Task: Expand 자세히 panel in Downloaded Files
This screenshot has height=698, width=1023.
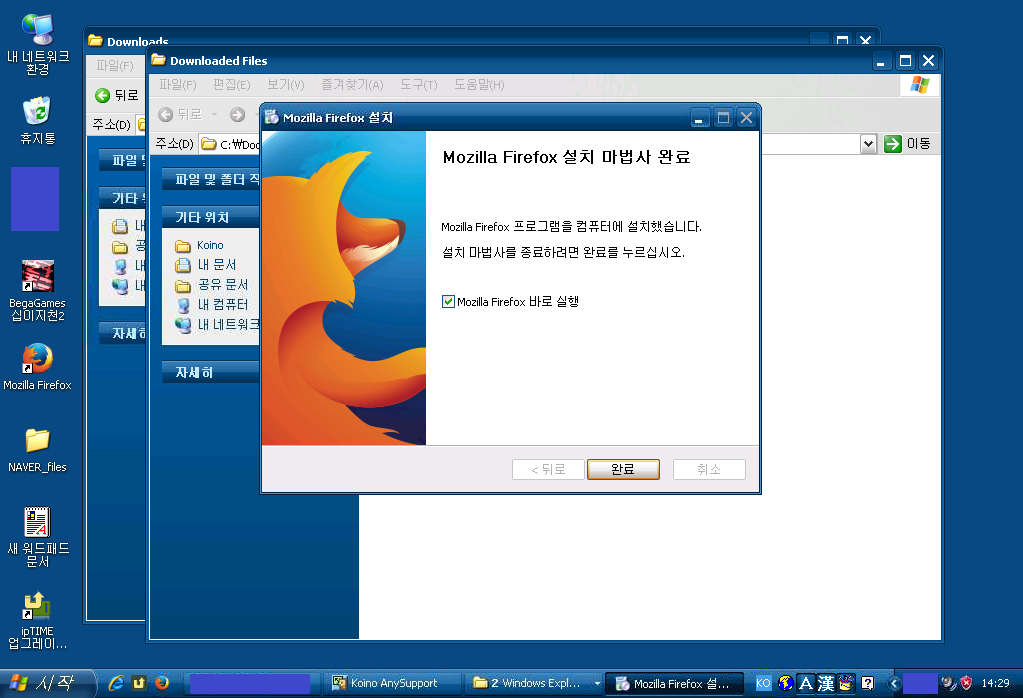Action: click(x=210, y=372)
